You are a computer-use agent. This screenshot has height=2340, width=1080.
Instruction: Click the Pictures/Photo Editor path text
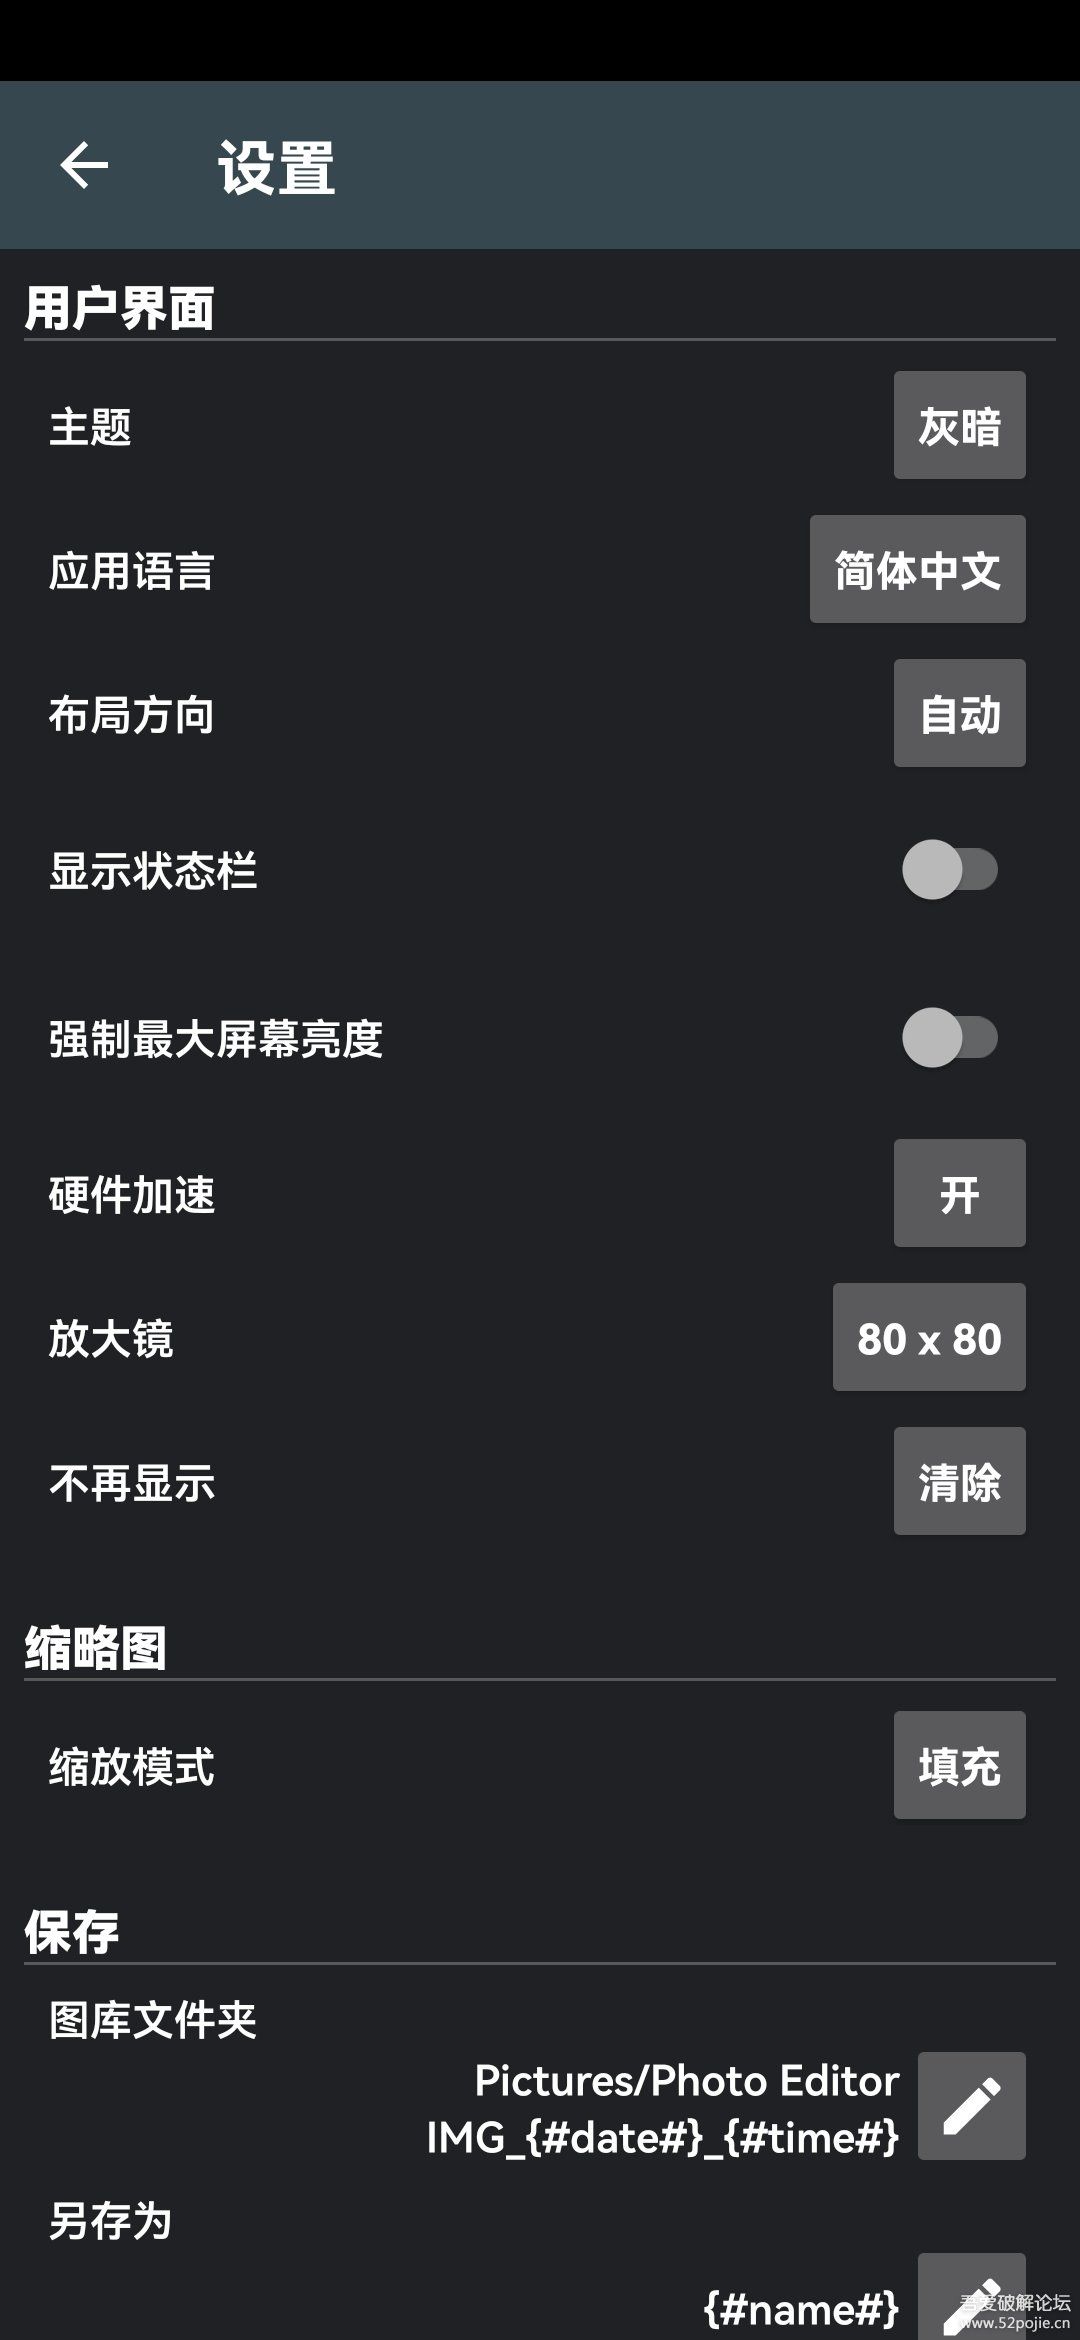tap(686, 2080)
